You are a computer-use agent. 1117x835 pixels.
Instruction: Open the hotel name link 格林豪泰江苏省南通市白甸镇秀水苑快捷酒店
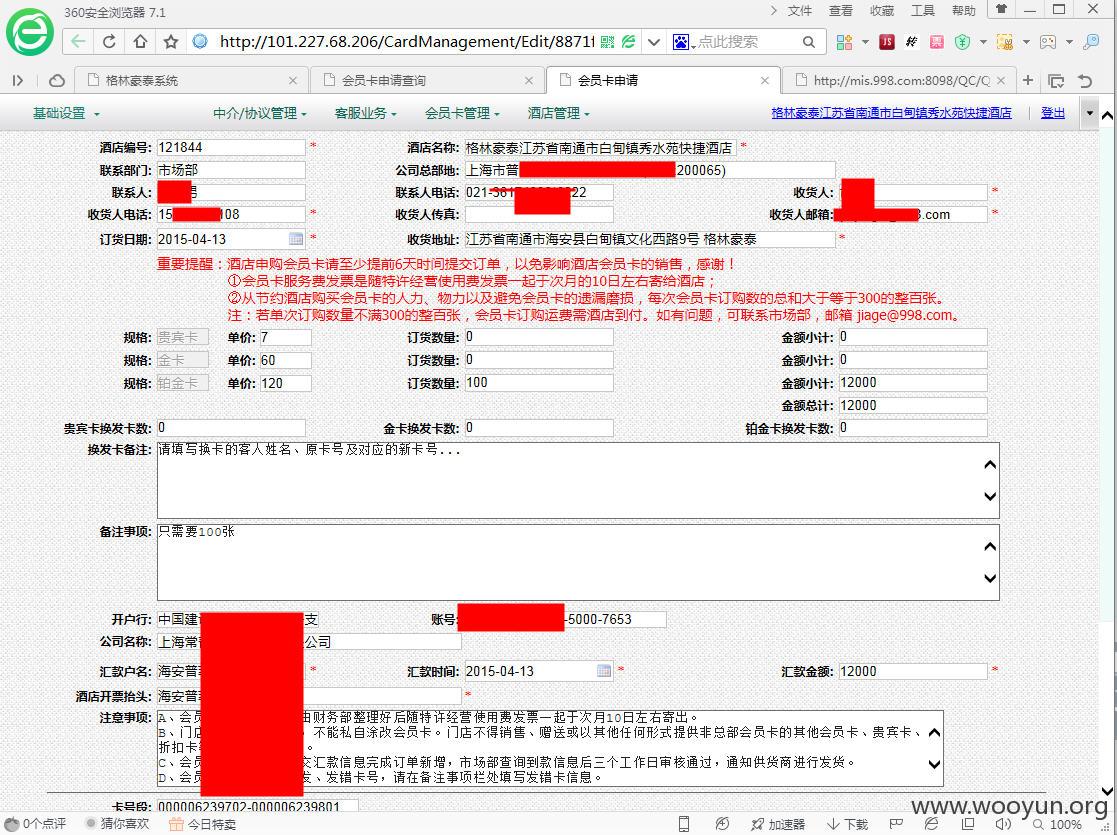(x=891, y=113)
